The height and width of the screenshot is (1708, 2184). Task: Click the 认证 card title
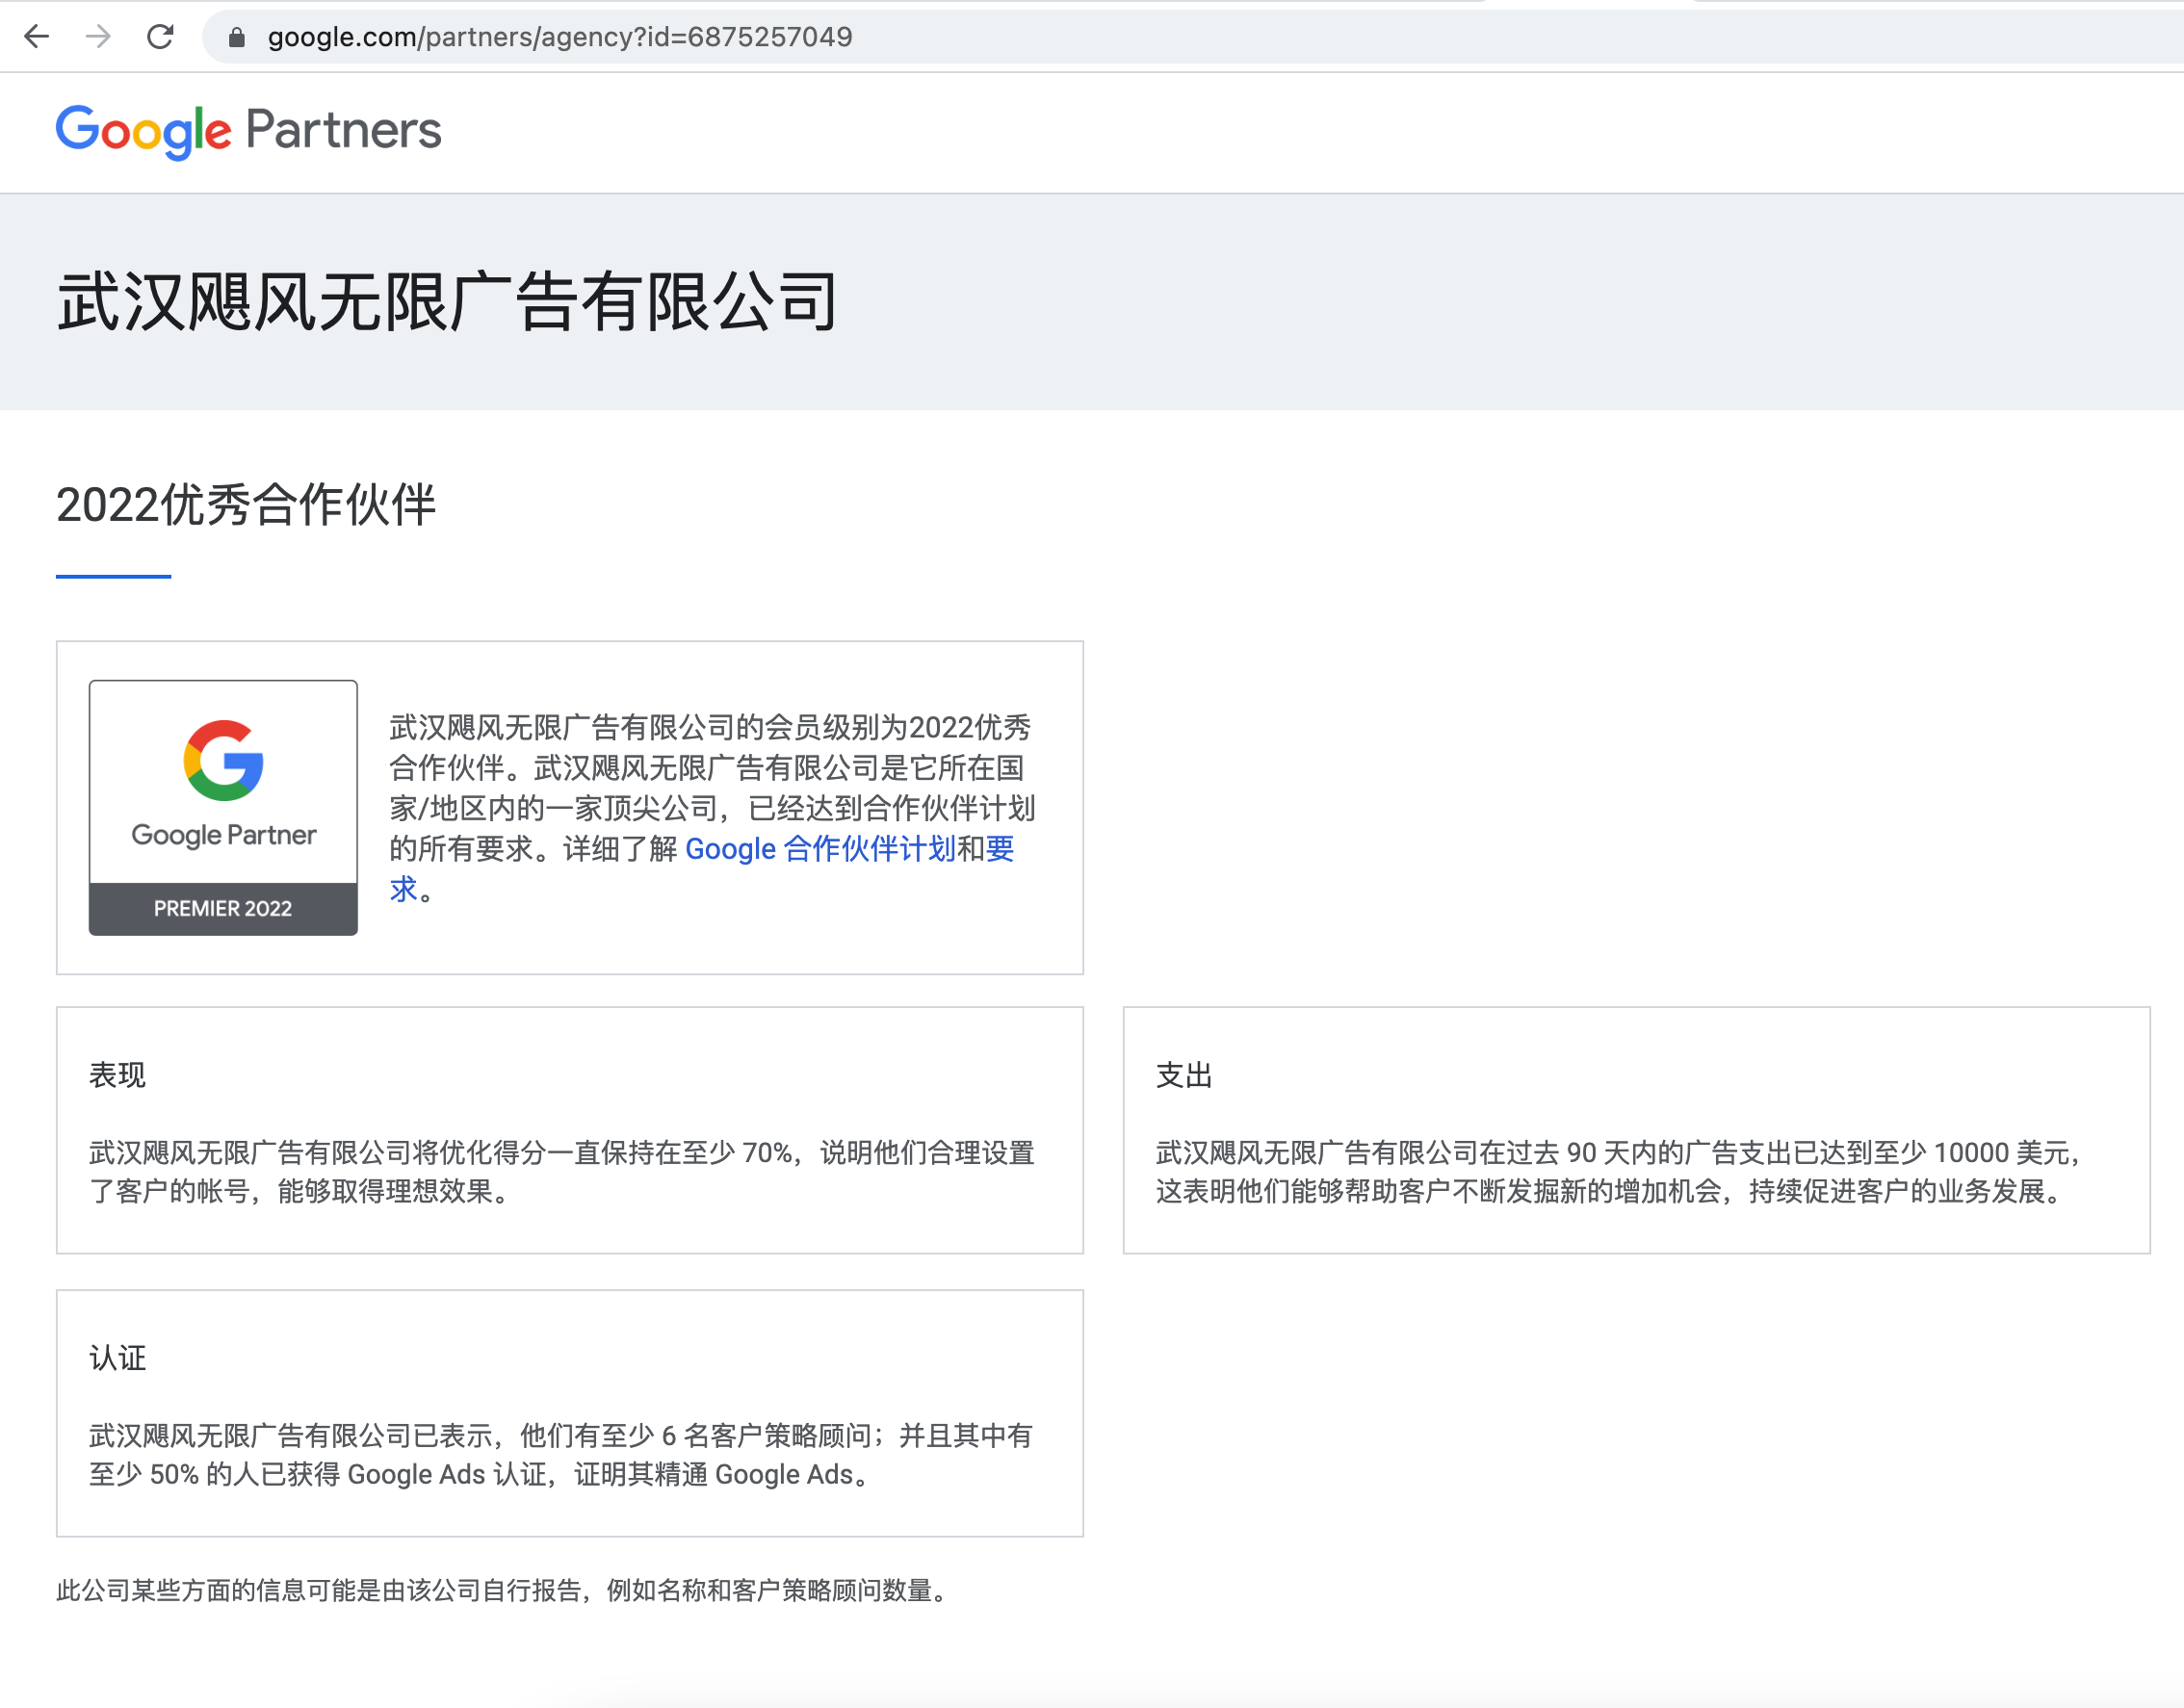pyautogui.click(x=117, y=1358)
